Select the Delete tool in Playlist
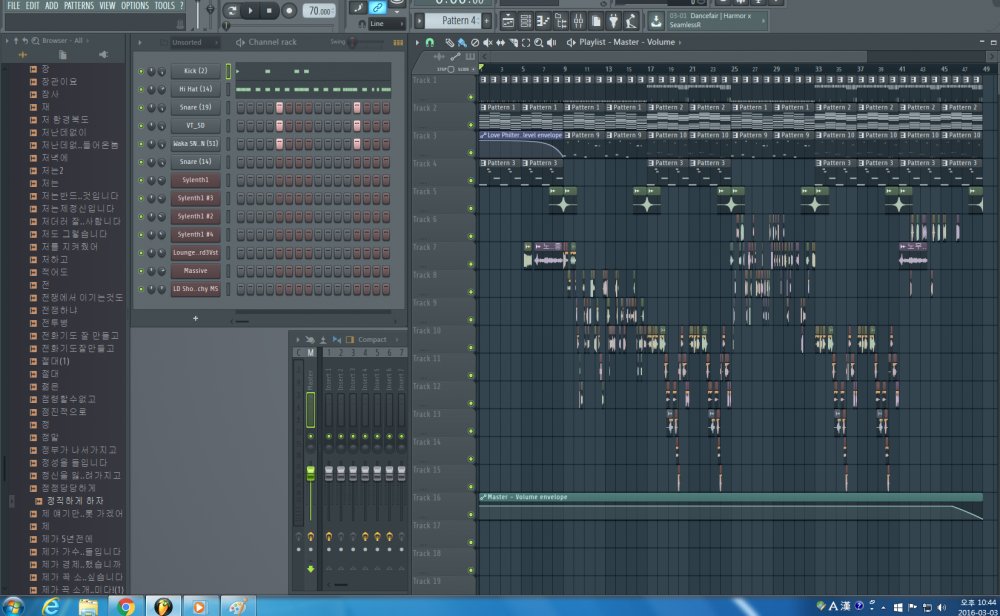 click(x=475, y=43)
